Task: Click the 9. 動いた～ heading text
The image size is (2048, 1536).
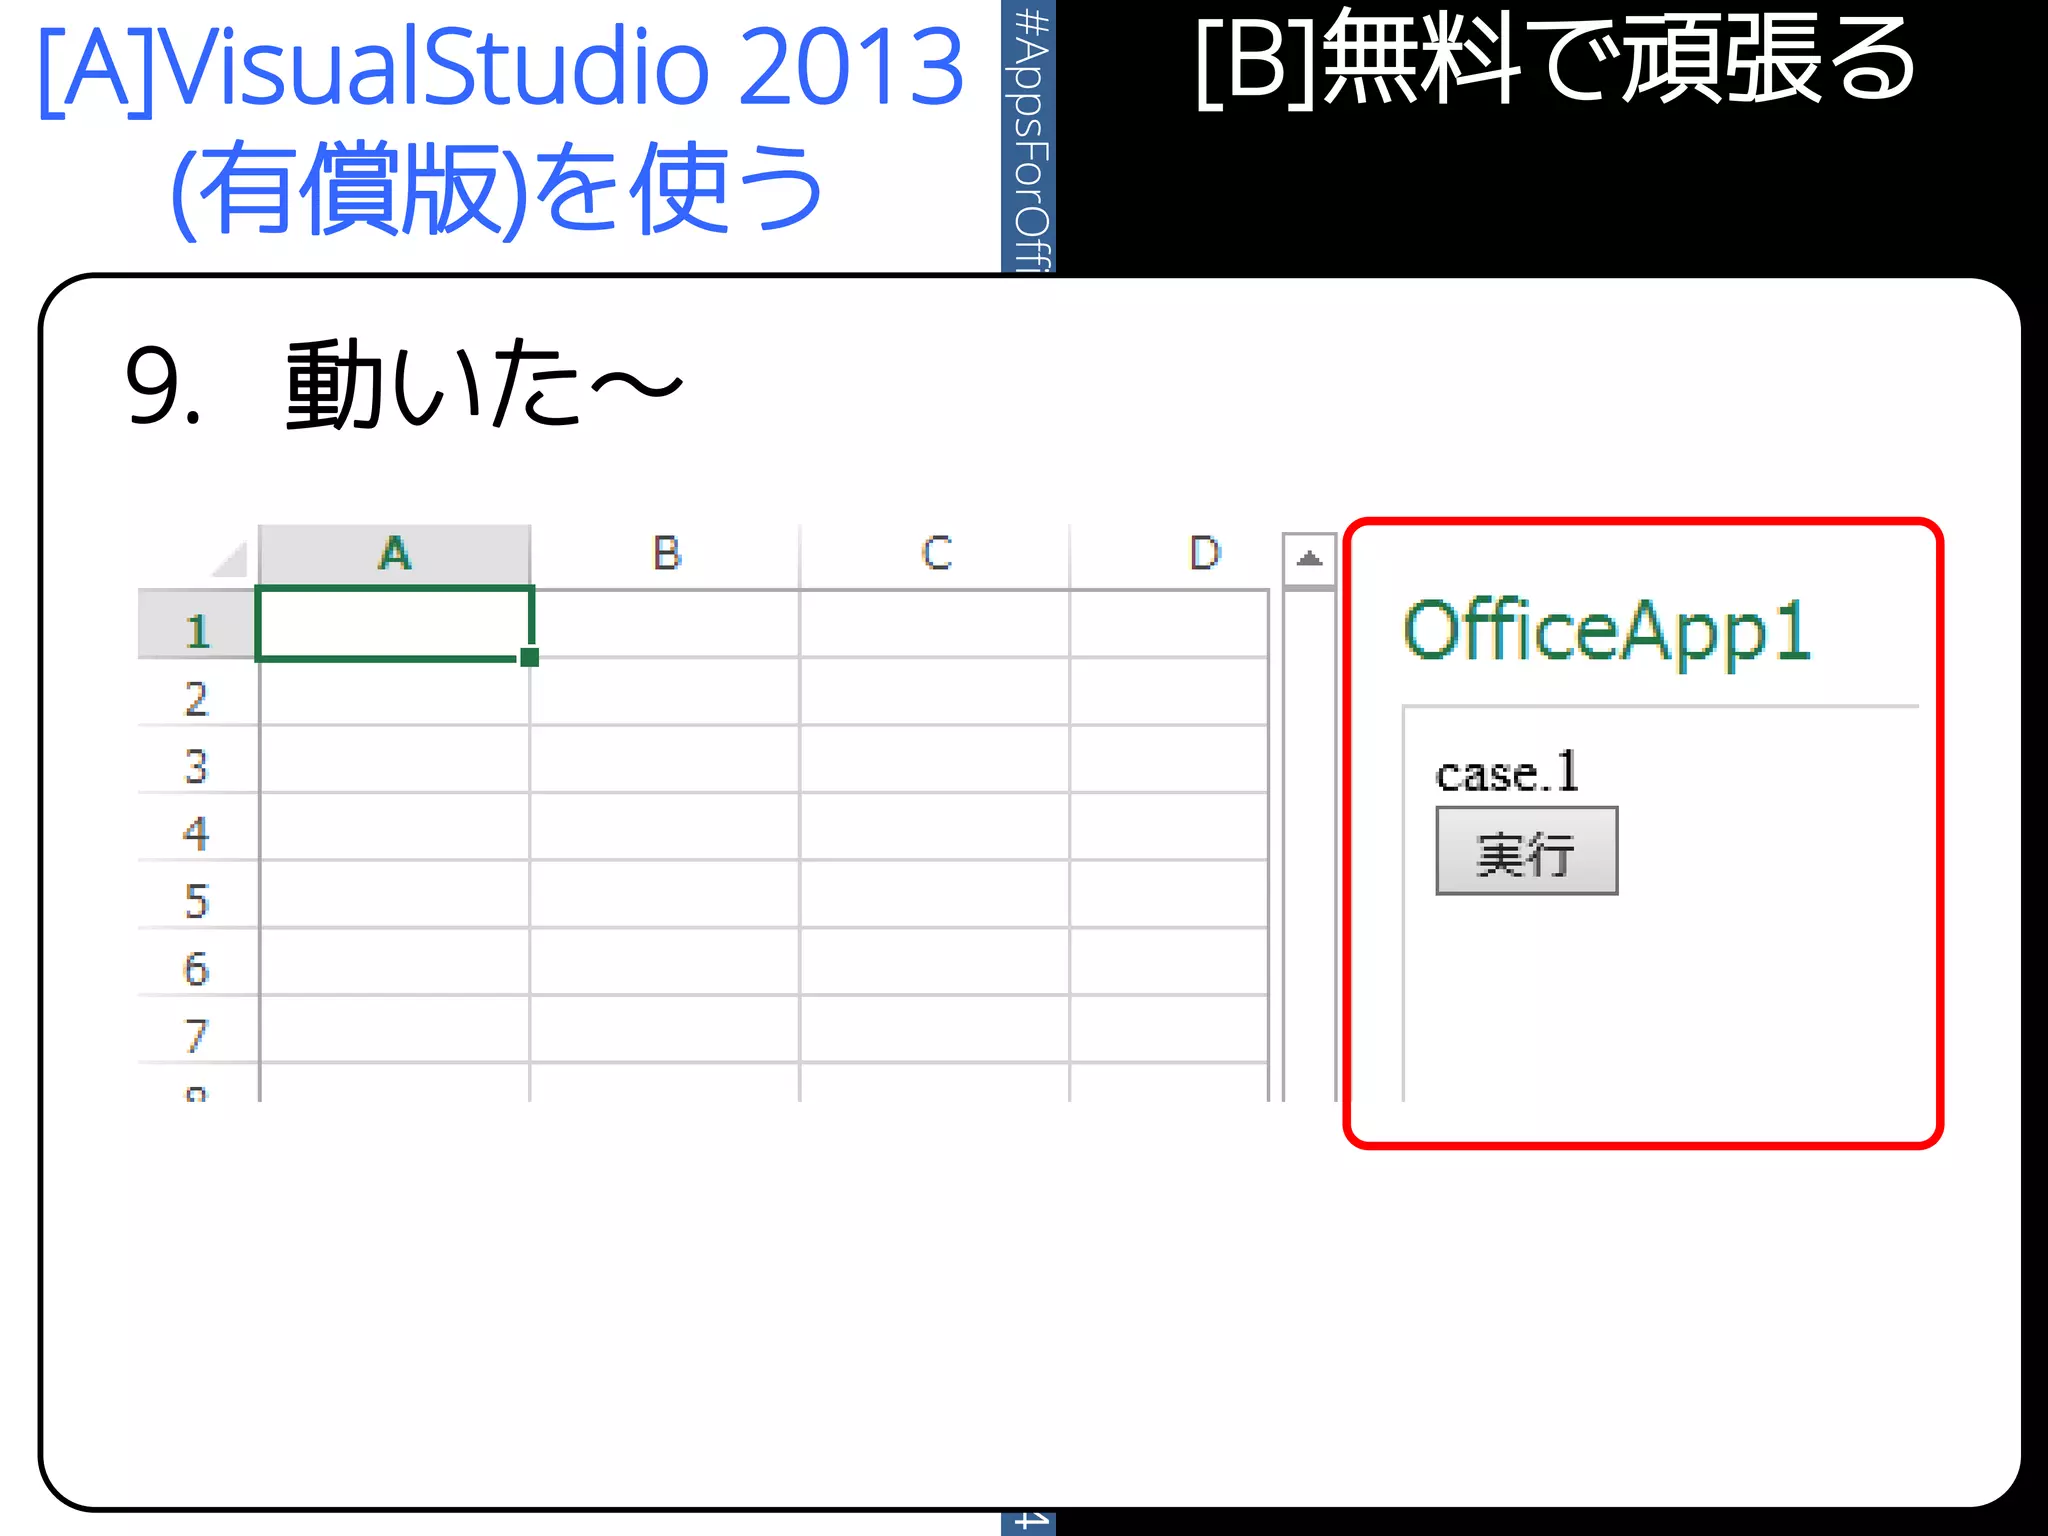Action: point(403,385)
